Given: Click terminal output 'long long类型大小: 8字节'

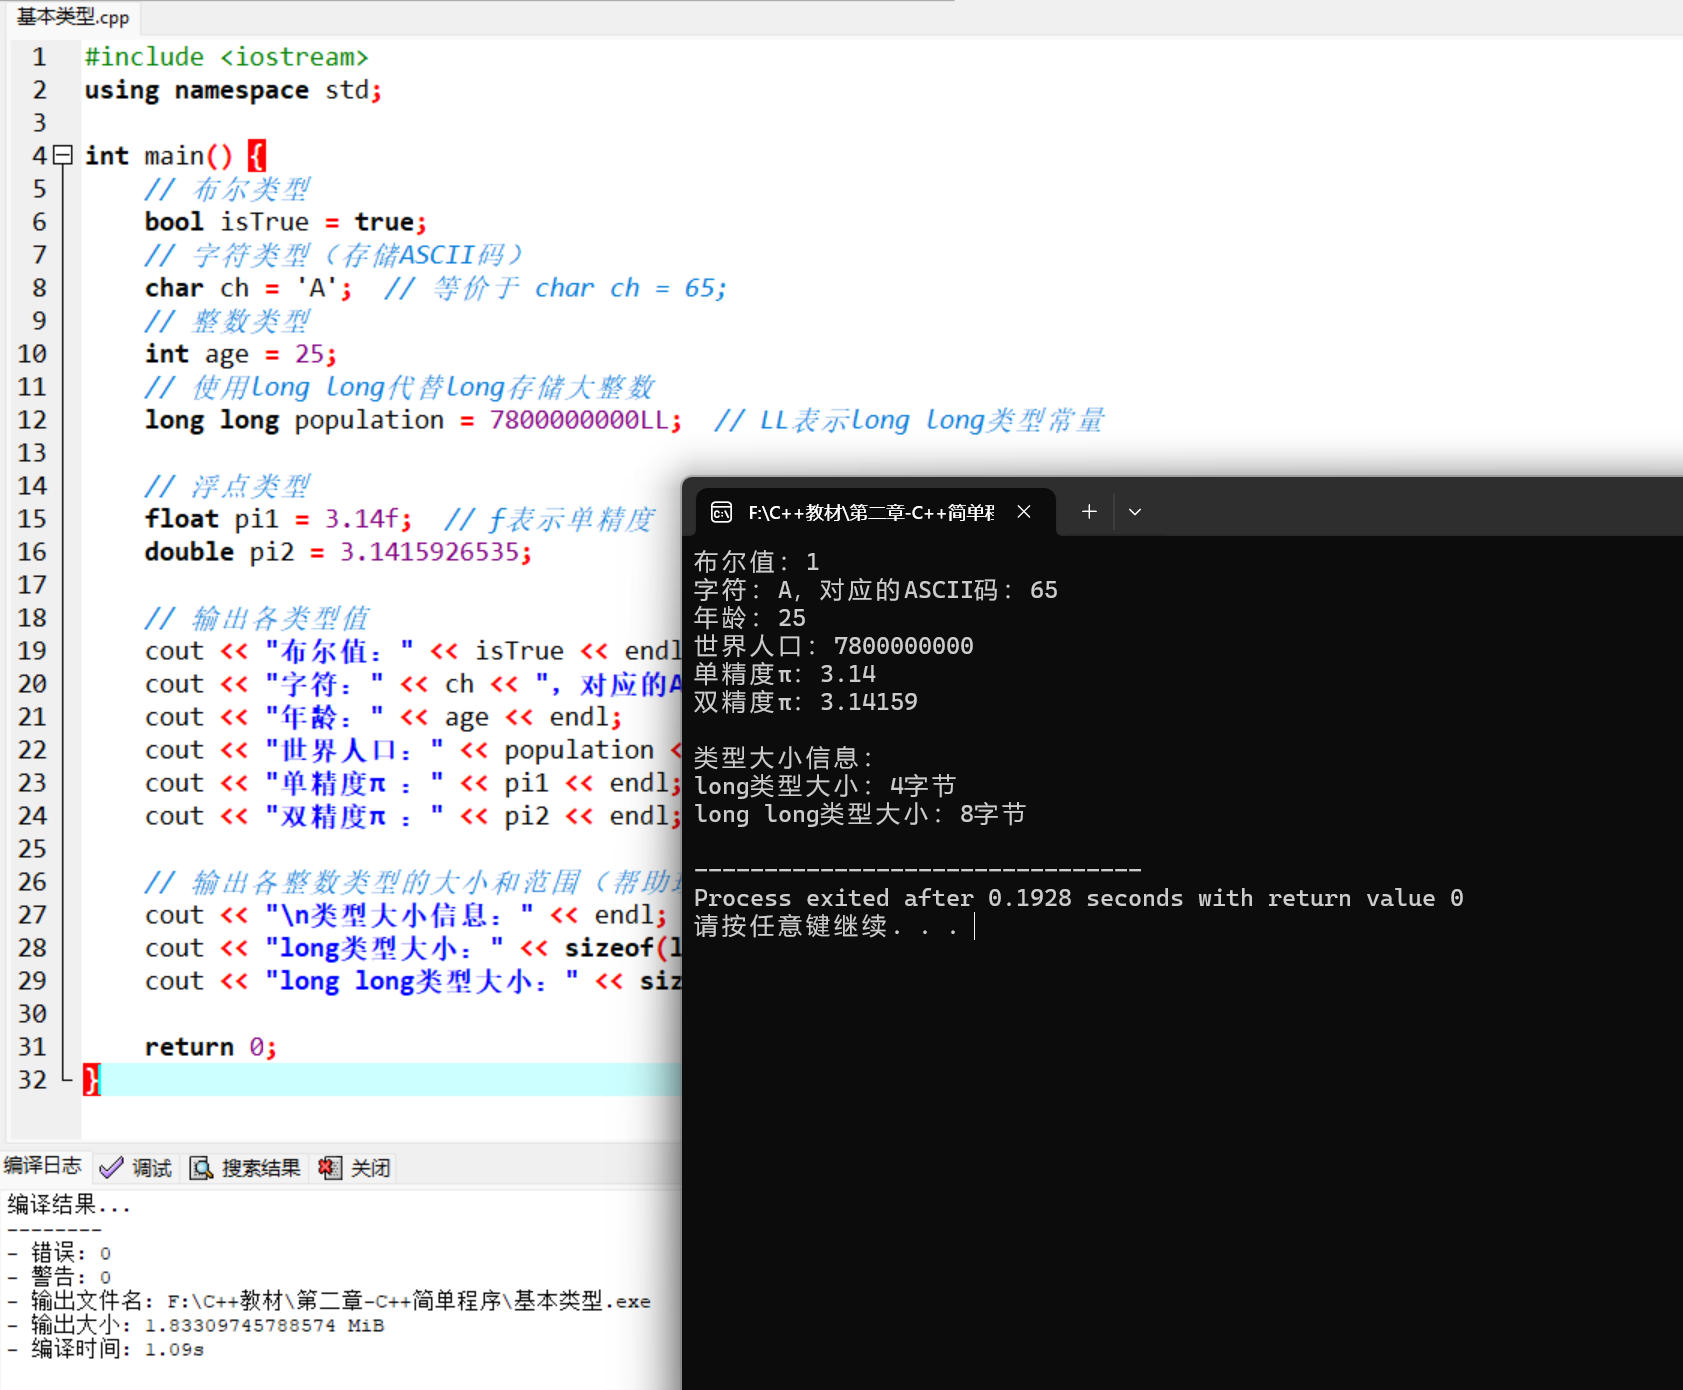Looking at the screenshot, I should pos(860,814).
